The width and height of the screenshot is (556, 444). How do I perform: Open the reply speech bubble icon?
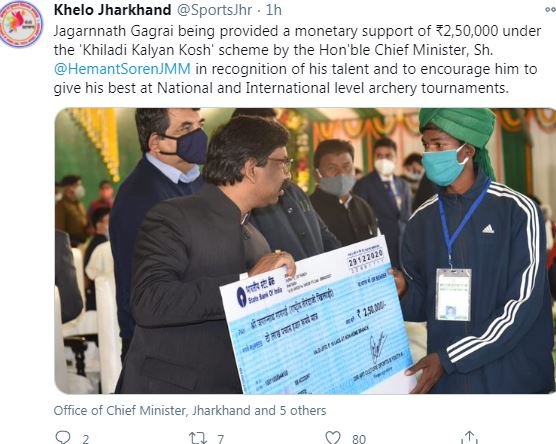(x=63, y=438)
